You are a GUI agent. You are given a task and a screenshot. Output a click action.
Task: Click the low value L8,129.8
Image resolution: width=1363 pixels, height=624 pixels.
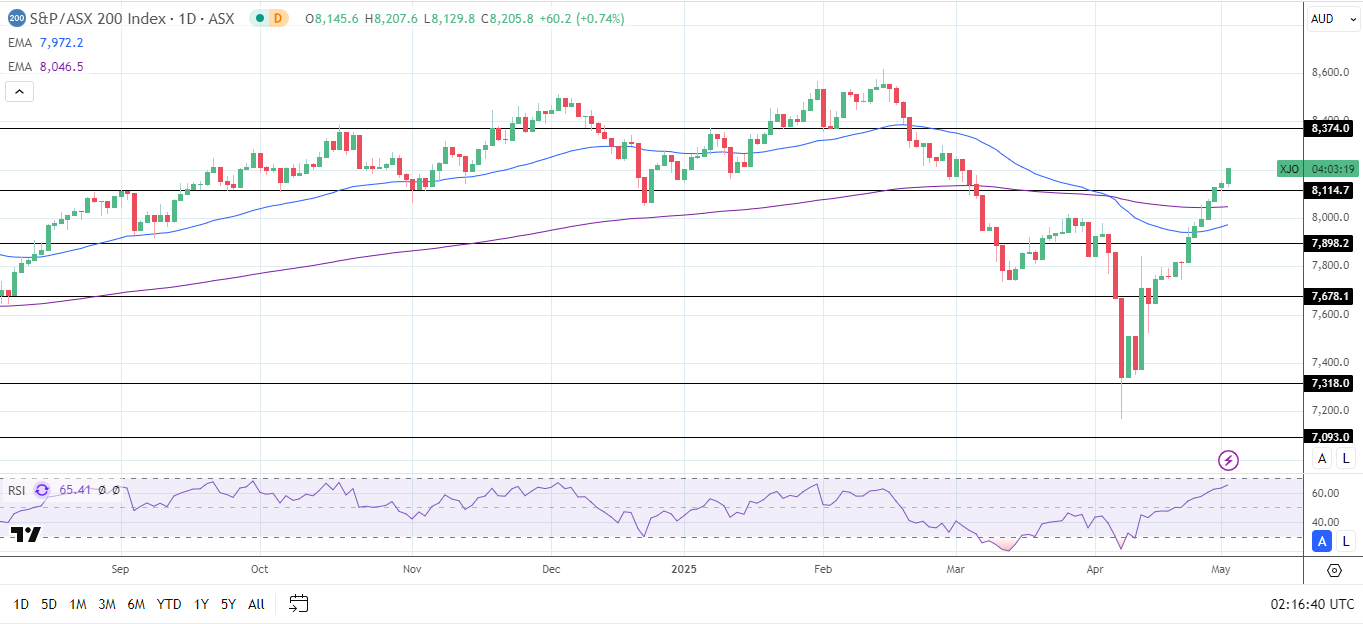point(451,19)
